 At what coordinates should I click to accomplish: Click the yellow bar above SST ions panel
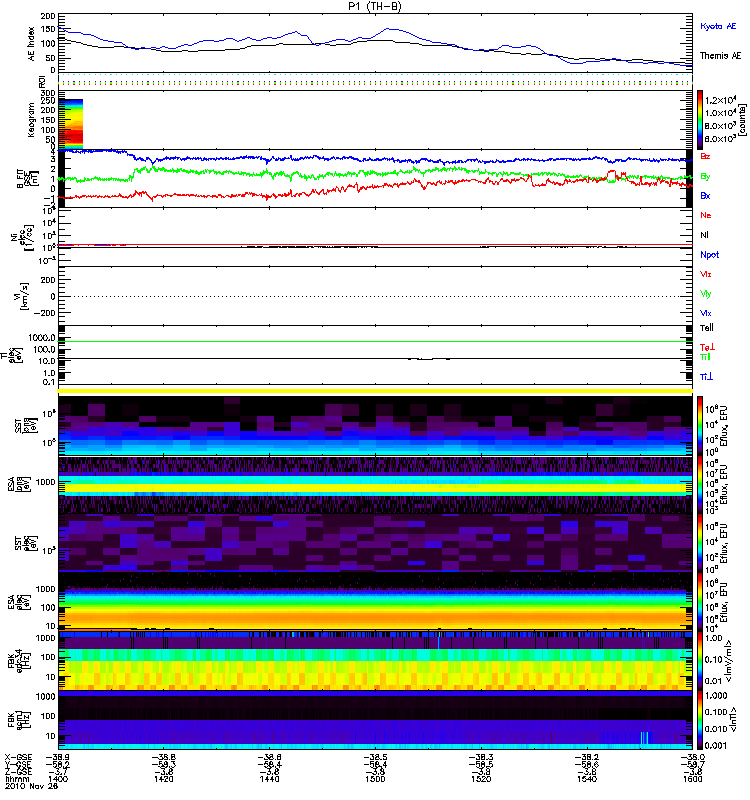pos(376,391)
